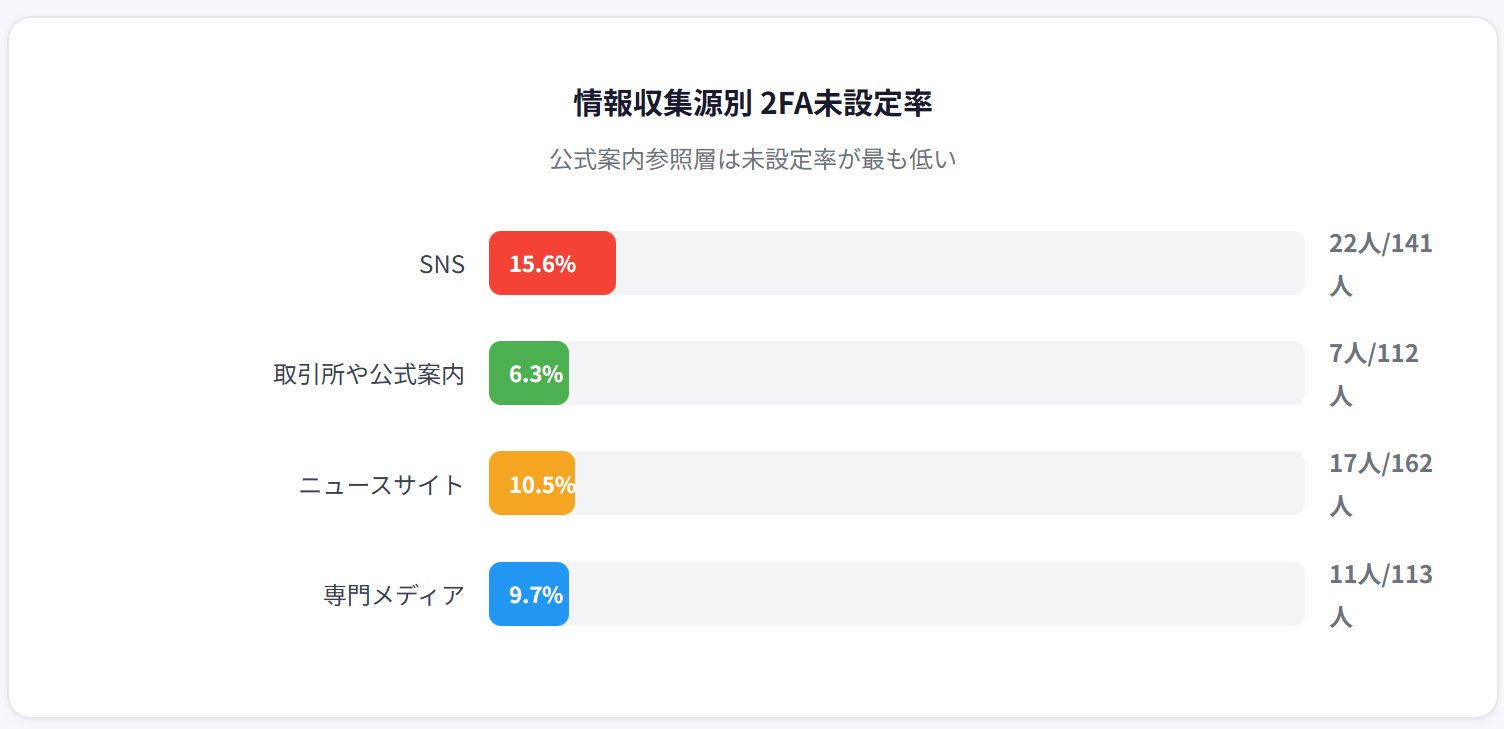Click the gray track of SNS bar

[960, 263]
